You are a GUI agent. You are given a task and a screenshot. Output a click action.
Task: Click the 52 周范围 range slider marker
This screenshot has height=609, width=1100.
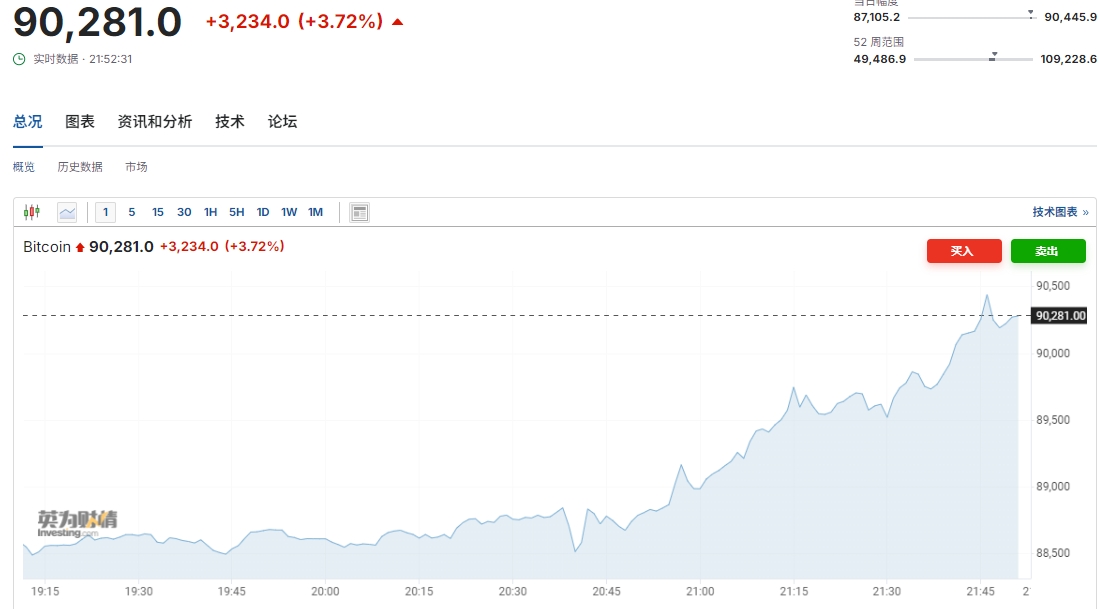coord(993,57)
